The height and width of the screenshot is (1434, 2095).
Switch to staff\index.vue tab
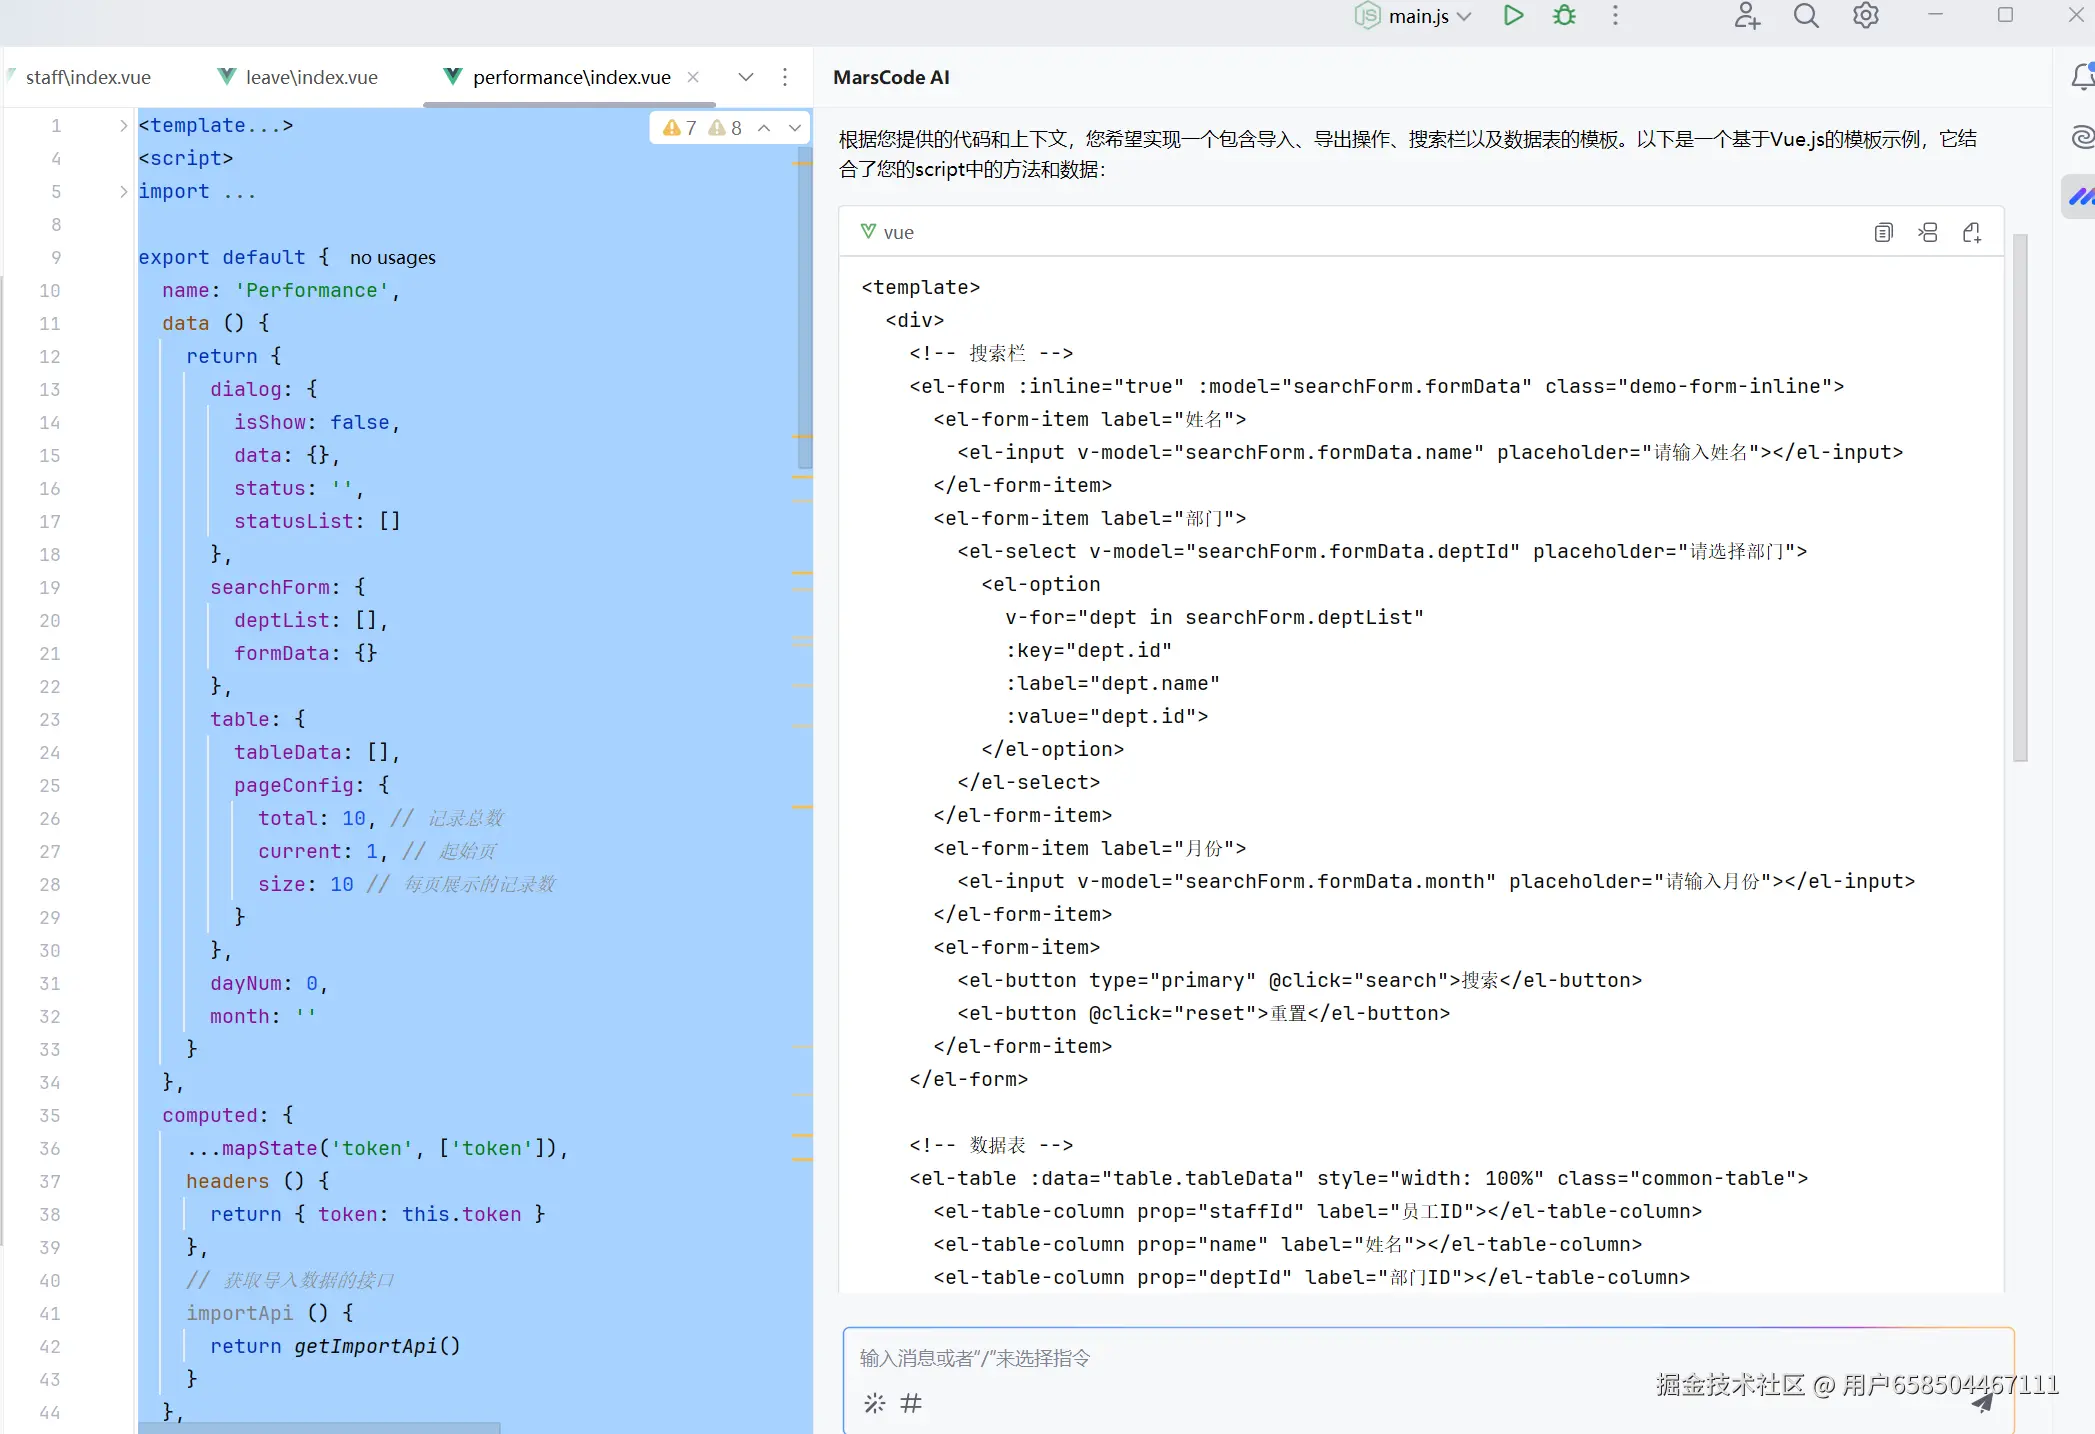click(87, 77)
